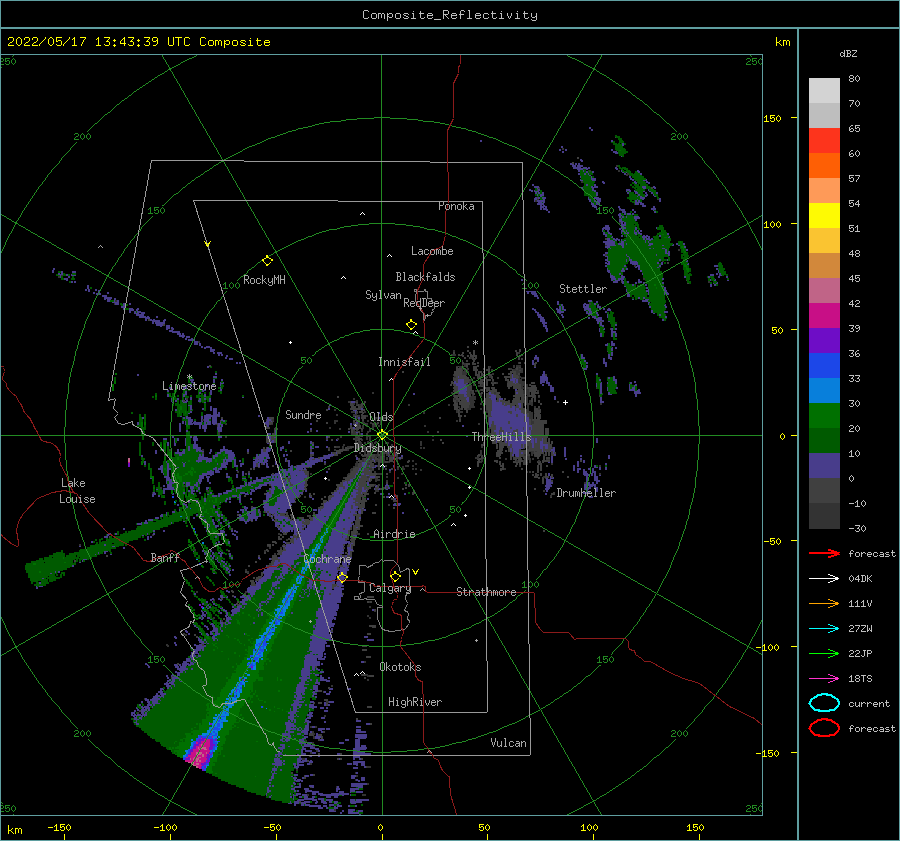The width and height of the screenshot is (900, 841).
Task: Select the light gray 70–80 dBZ swatch
Action: pos(824,91)
